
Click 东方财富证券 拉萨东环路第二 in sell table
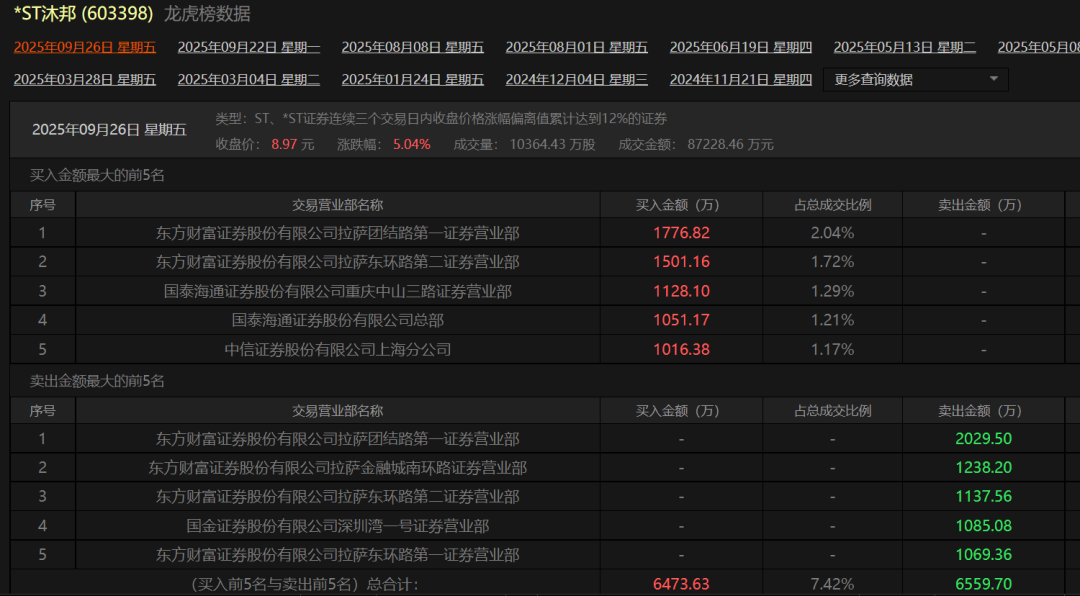(338, 497)
